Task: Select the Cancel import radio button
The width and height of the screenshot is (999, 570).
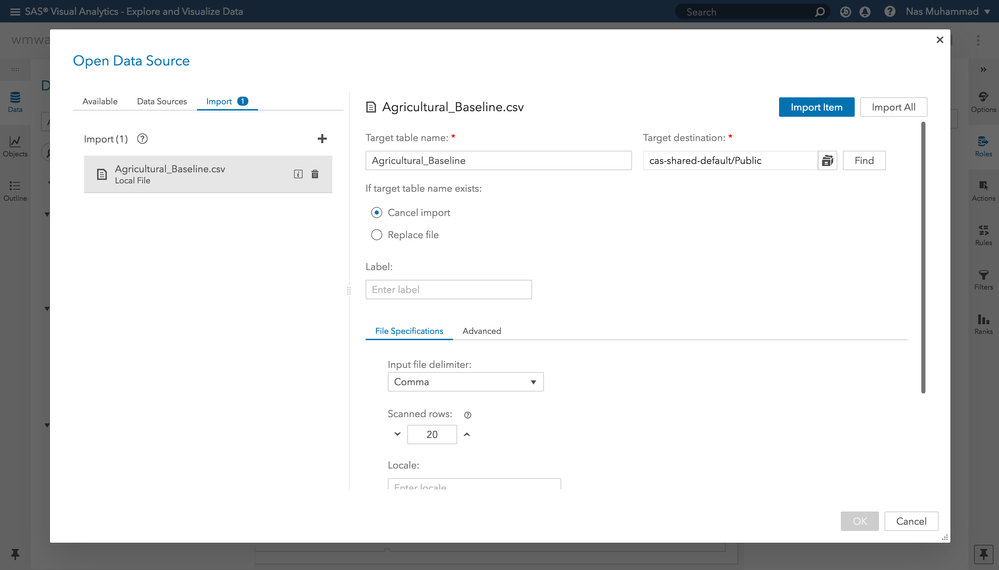Action: [377, 213]
